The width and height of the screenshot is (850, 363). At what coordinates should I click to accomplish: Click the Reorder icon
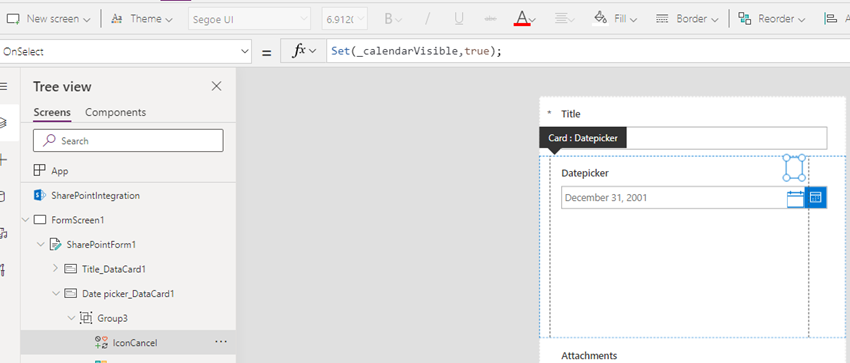point(745,19)
